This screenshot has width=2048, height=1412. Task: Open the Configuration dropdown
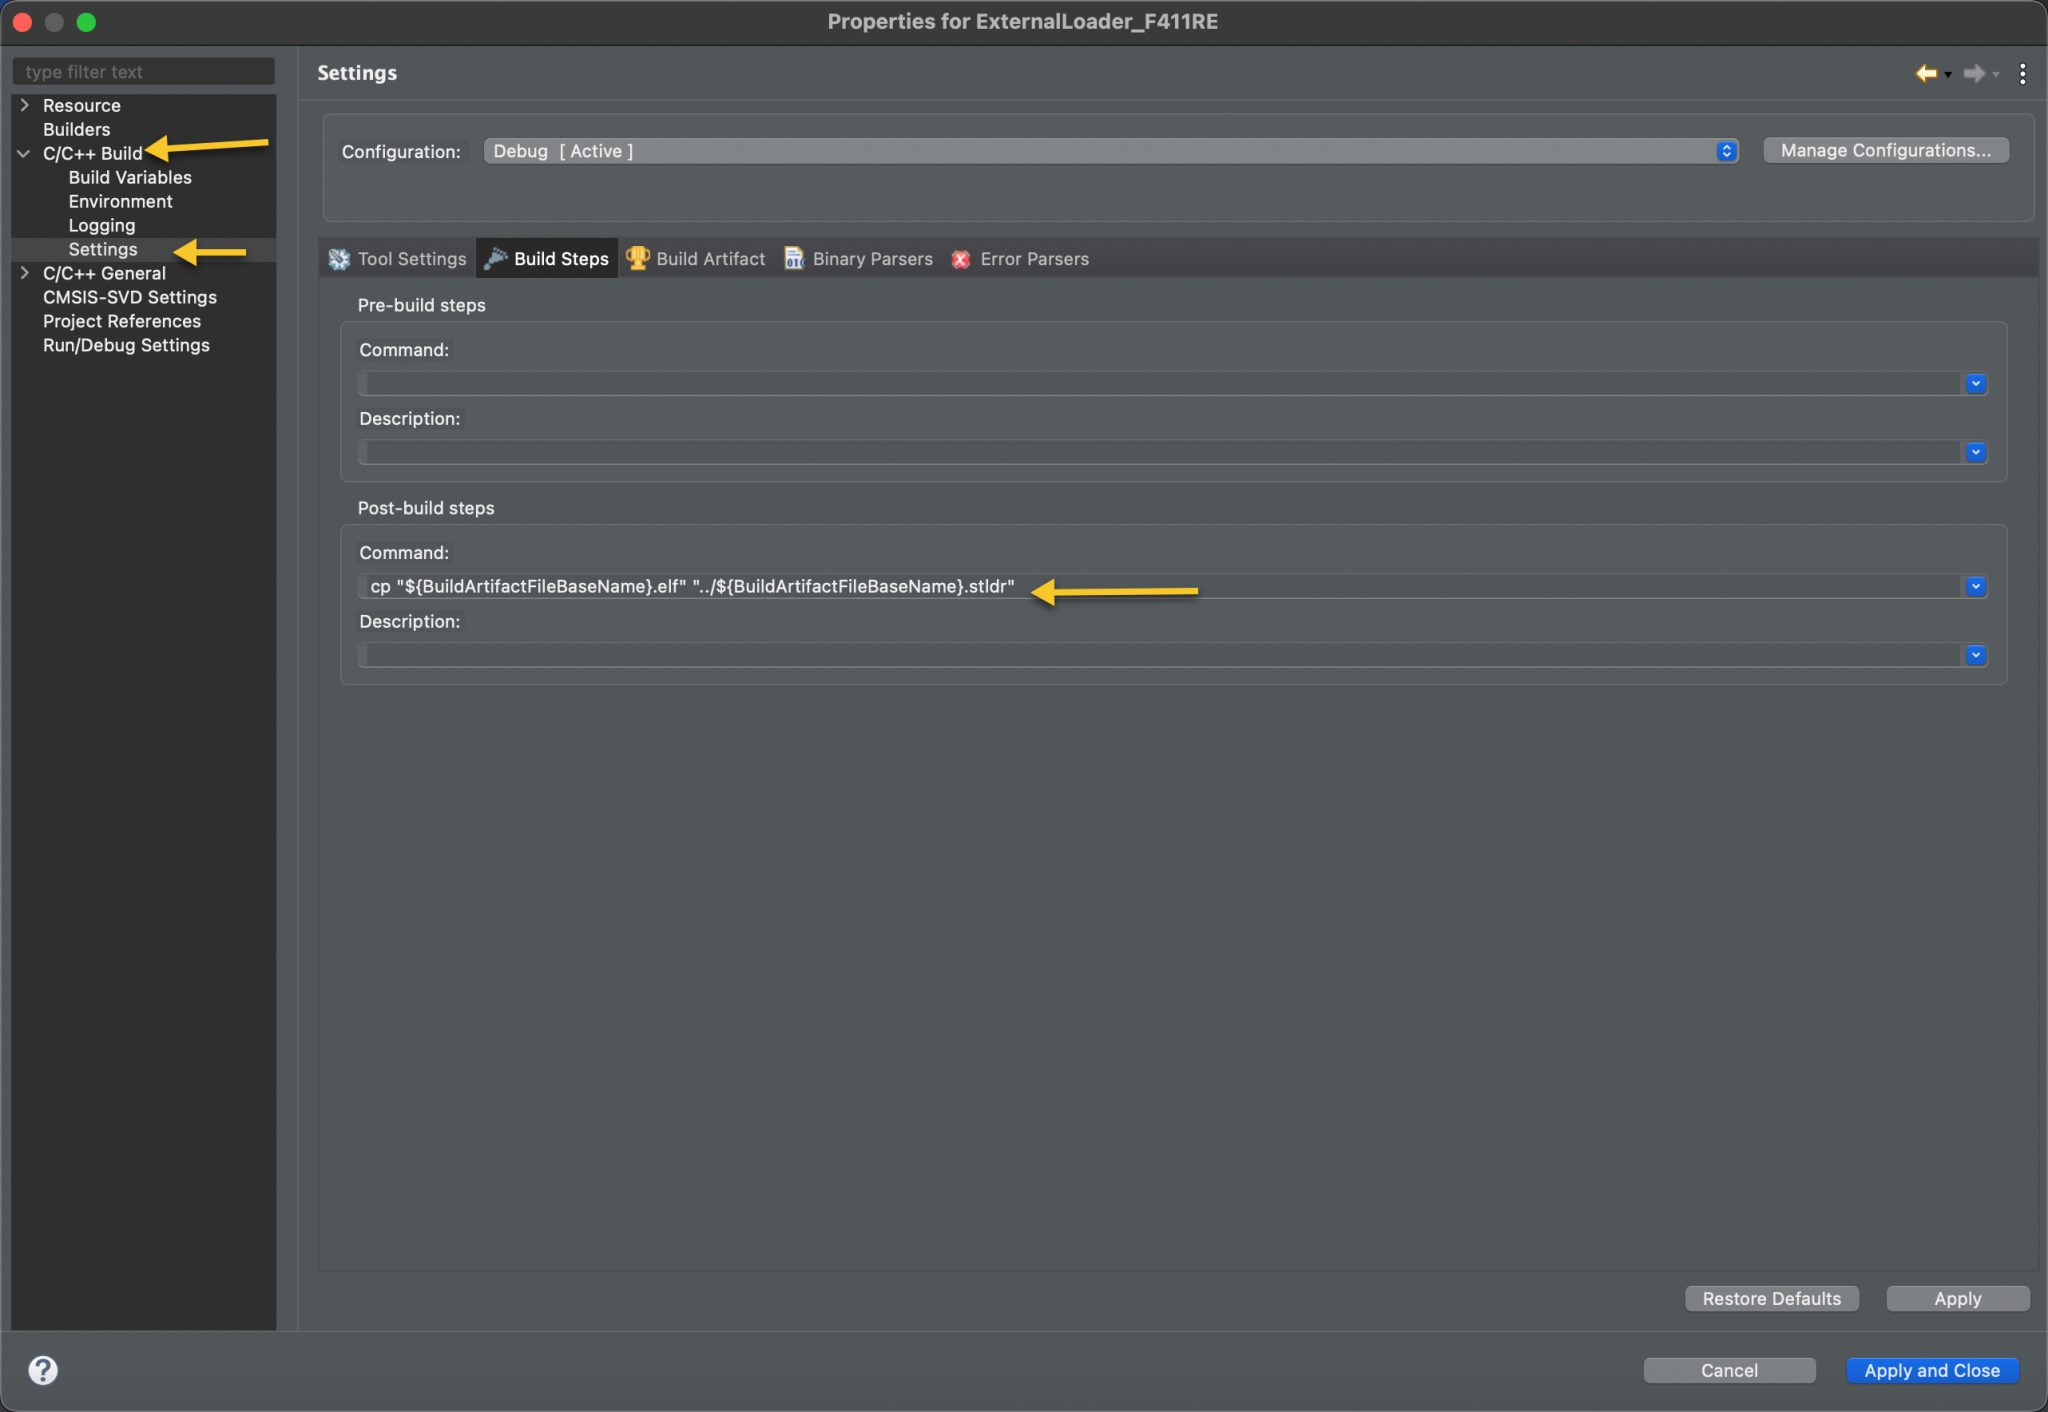click(x=1110, y=151)
